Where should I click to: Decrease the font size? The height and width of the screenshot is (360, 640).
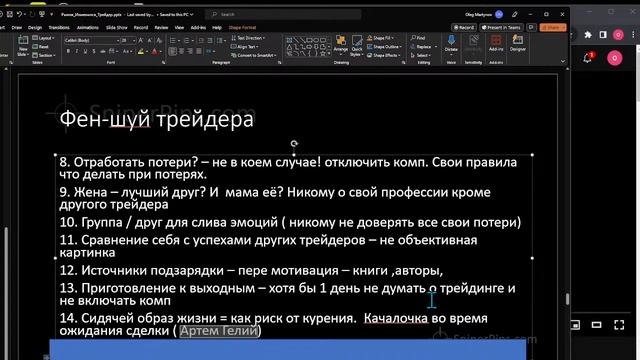150,40
